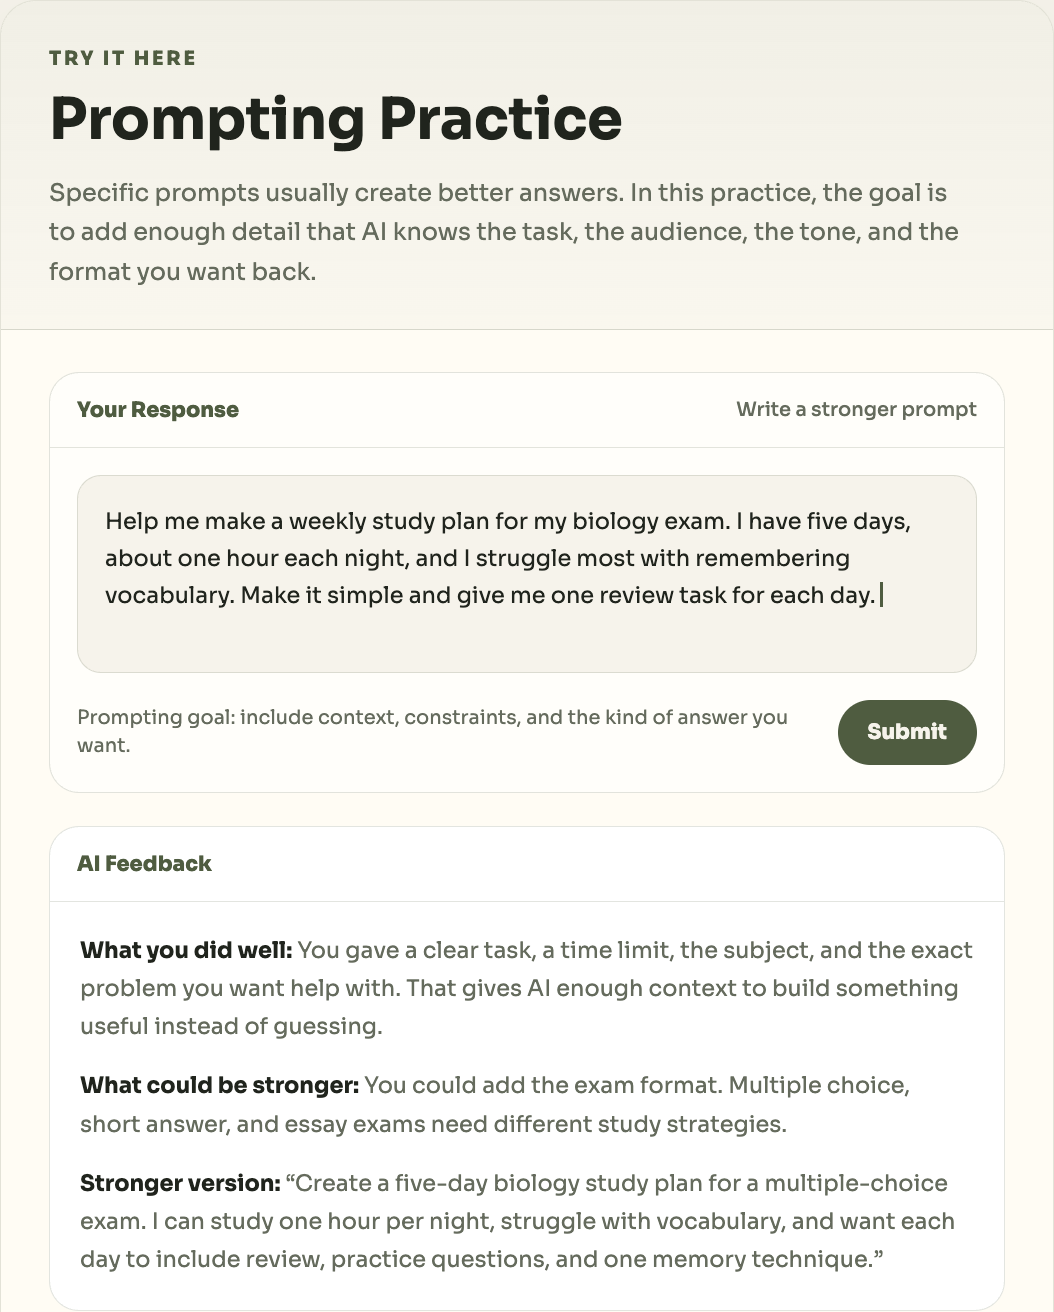Click the words Help me in the text box
Screen dimensions: 1054x1312
pyautogui.click(x=142, y=521)
